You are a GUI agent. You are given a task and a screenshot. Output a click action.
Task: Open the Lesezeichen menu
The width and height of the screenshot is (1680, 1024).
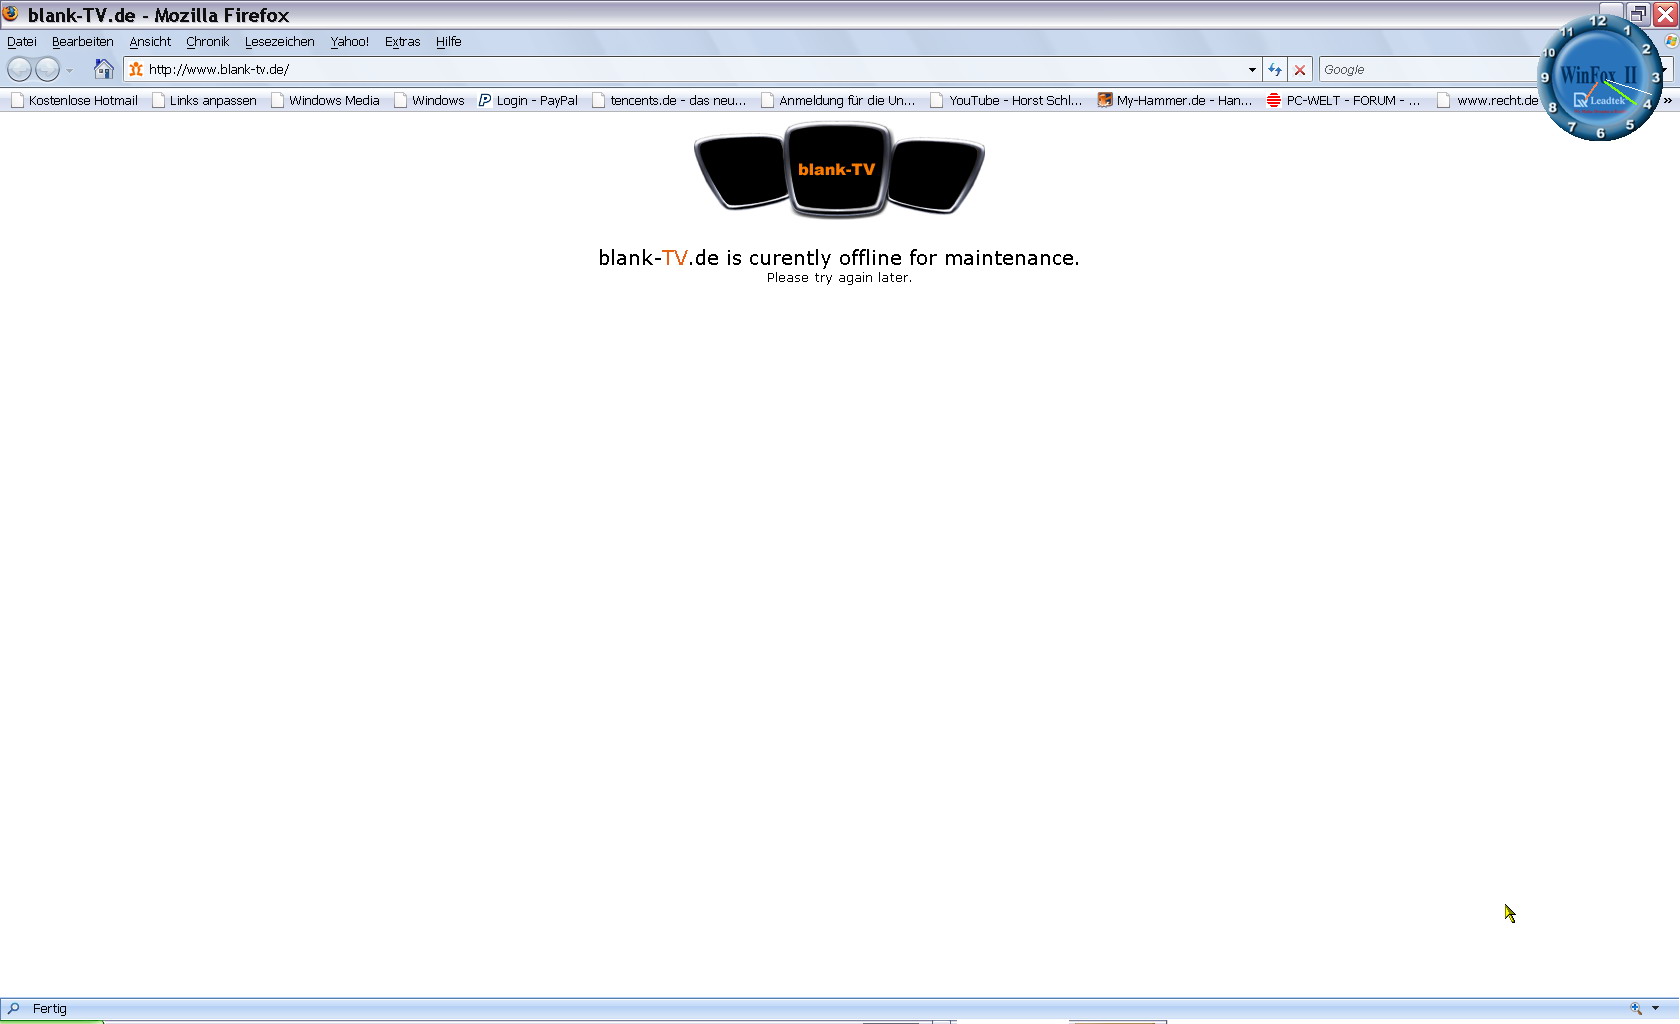[280, 41]
